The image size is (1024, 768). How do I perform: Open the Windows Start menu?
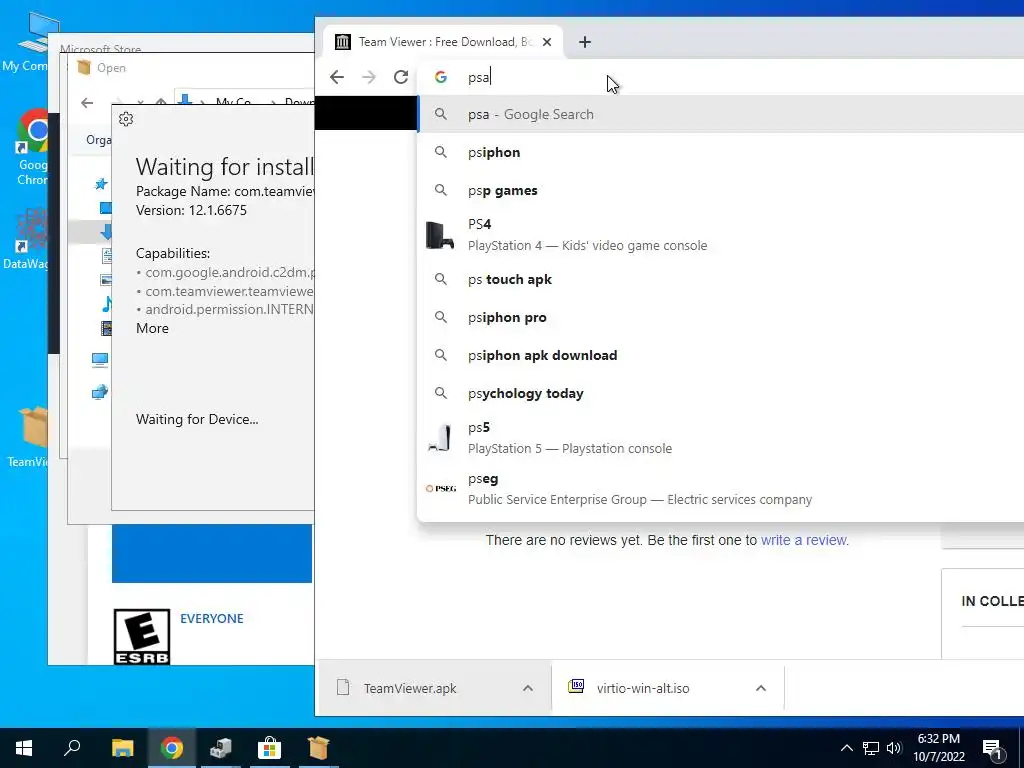(x=24, y=748)
